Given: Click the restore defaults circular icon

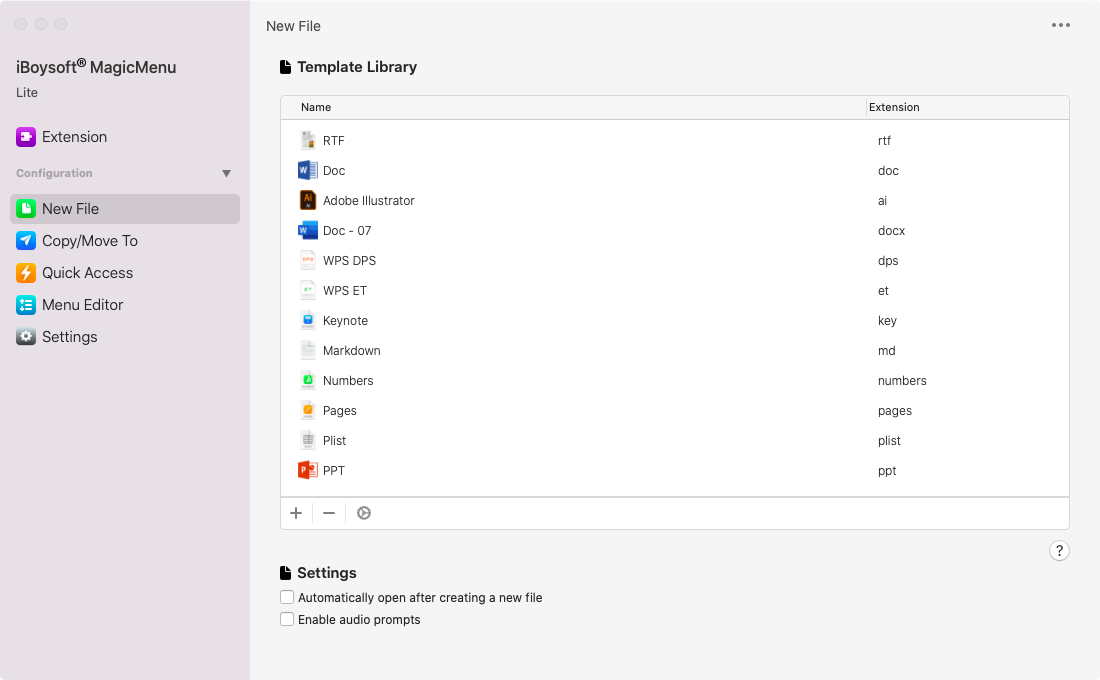Looking at the screenshot, I should click(363, 513).
